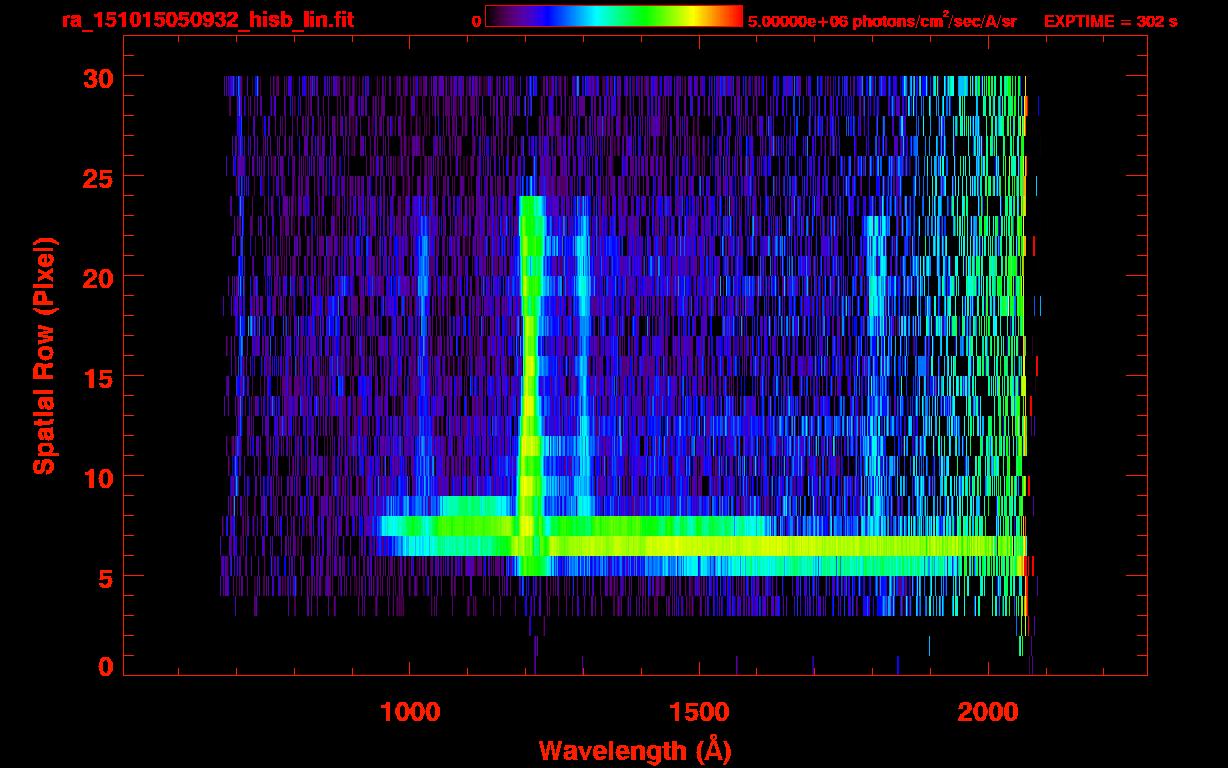Click the 5.00000e+06 photons/cm²/sec/Å/sr label
Viewport: 1228px width, 768px height.
[x=882, y=21]
